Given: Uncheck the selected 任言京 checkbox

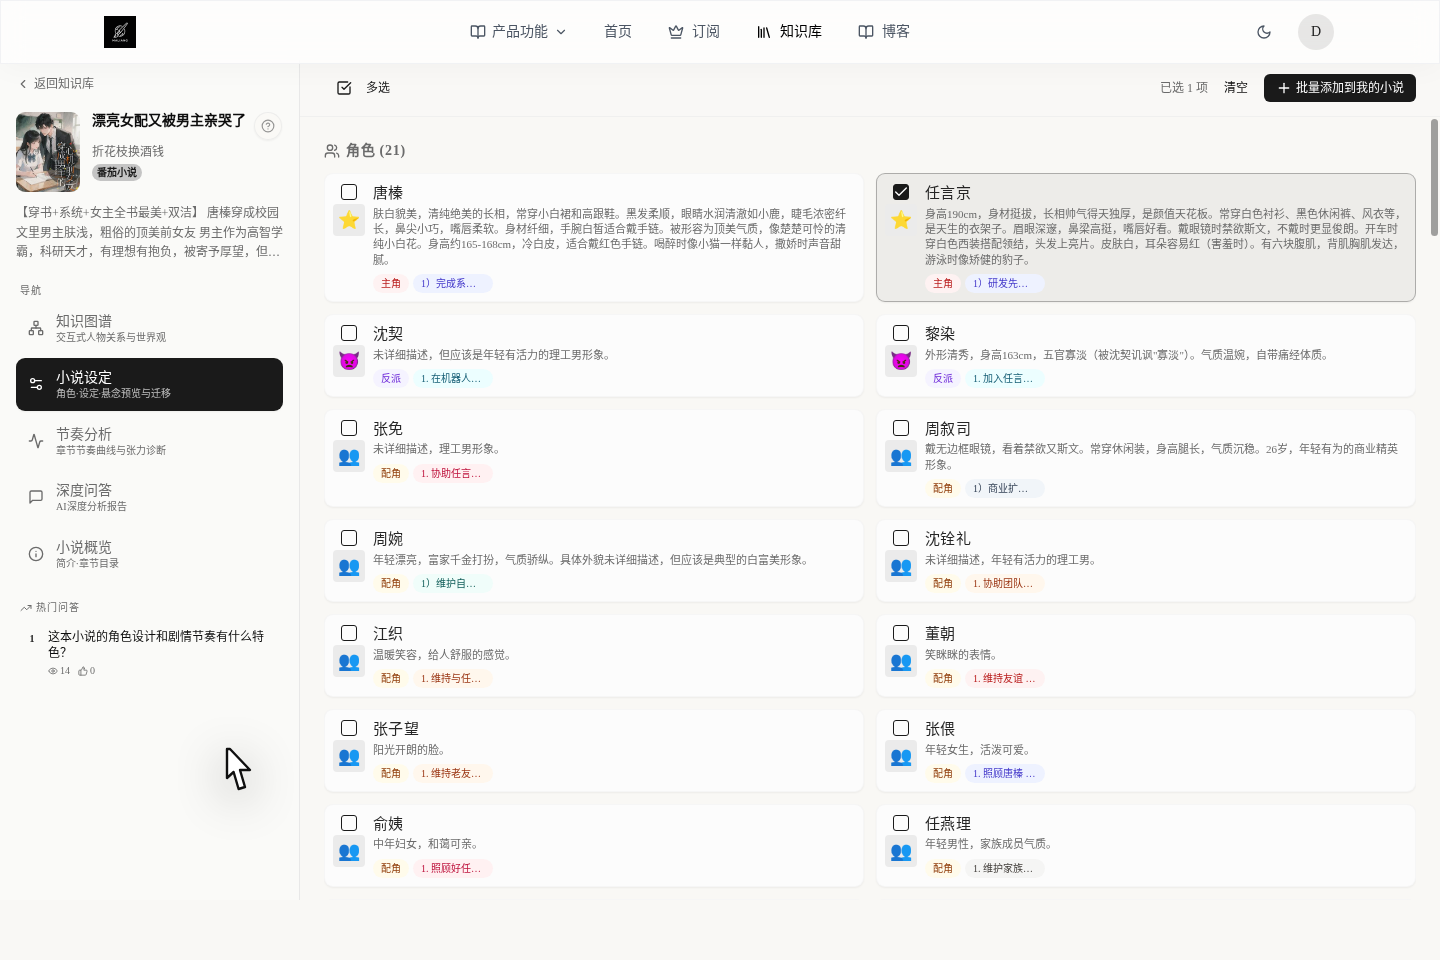Looking at the screenshot, I should click(x=901, y=192).
